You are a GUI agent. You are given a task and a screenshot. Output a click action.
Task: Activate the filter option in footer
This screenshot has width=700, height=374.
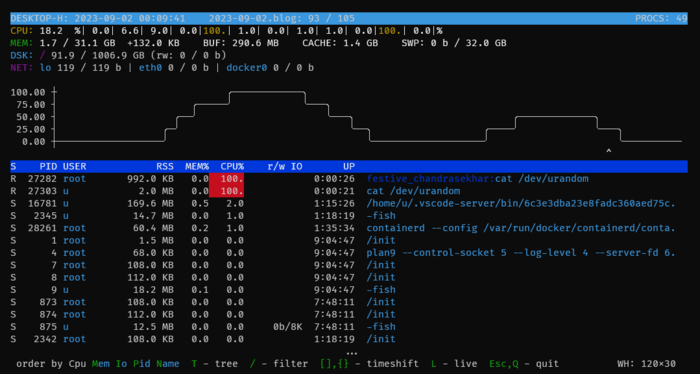click(x=279, y=364)
